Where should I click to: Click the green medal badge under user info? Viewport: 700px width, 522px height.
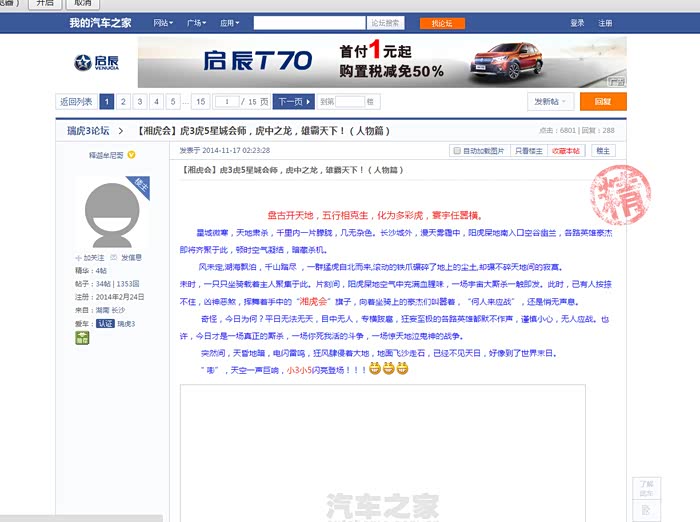pyautogui.click(x=82, y=339)
